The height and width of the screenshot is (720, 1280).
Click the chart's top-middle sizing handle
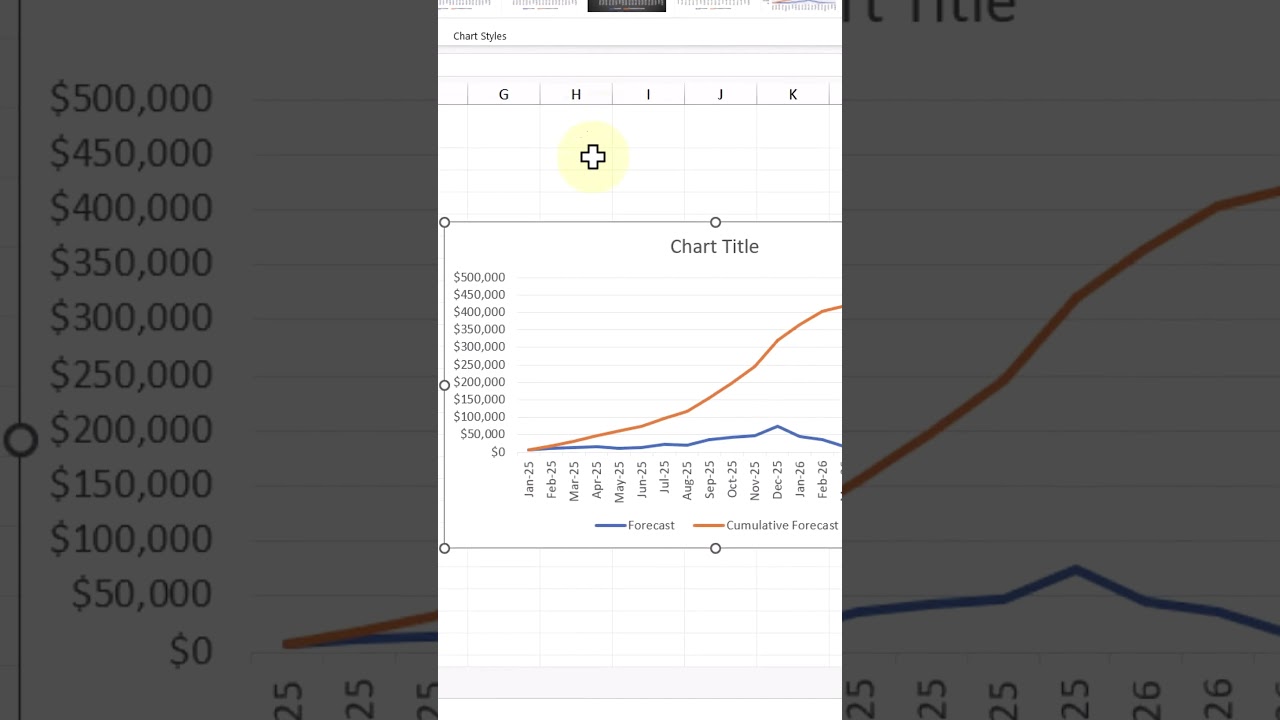click(715, 222)
